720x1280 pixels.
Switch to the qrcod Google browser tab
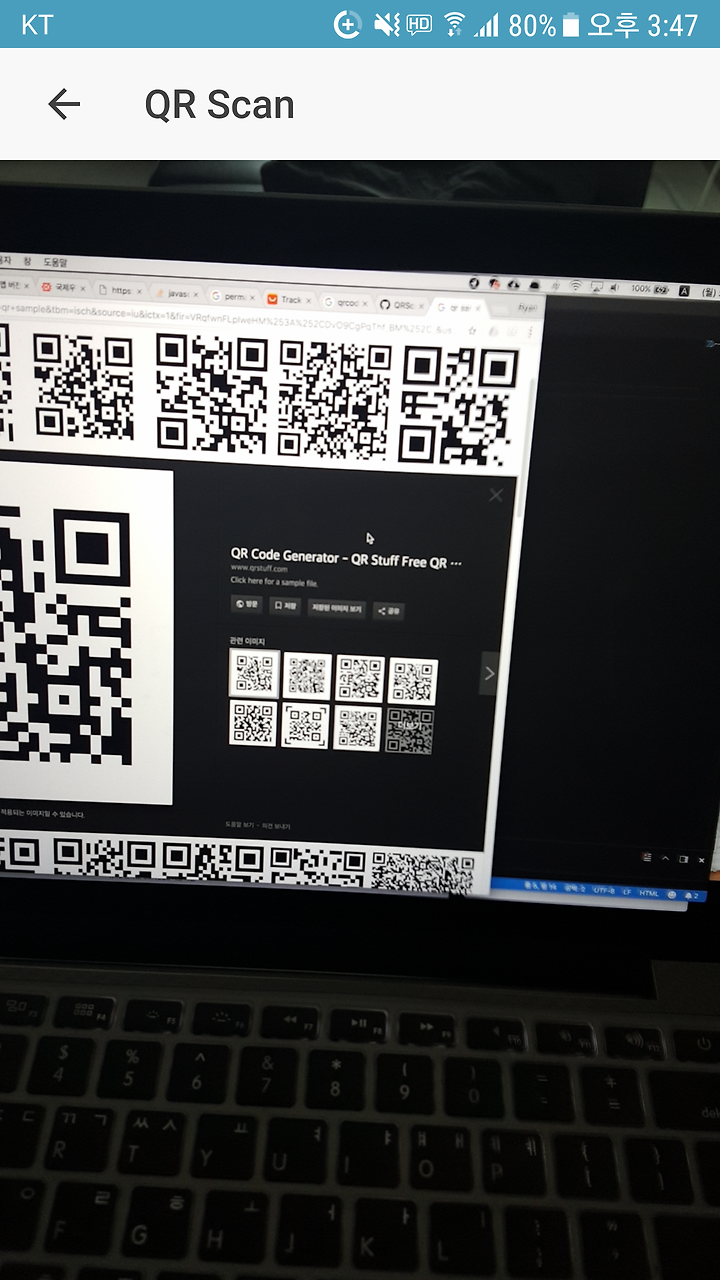point(346,302)
